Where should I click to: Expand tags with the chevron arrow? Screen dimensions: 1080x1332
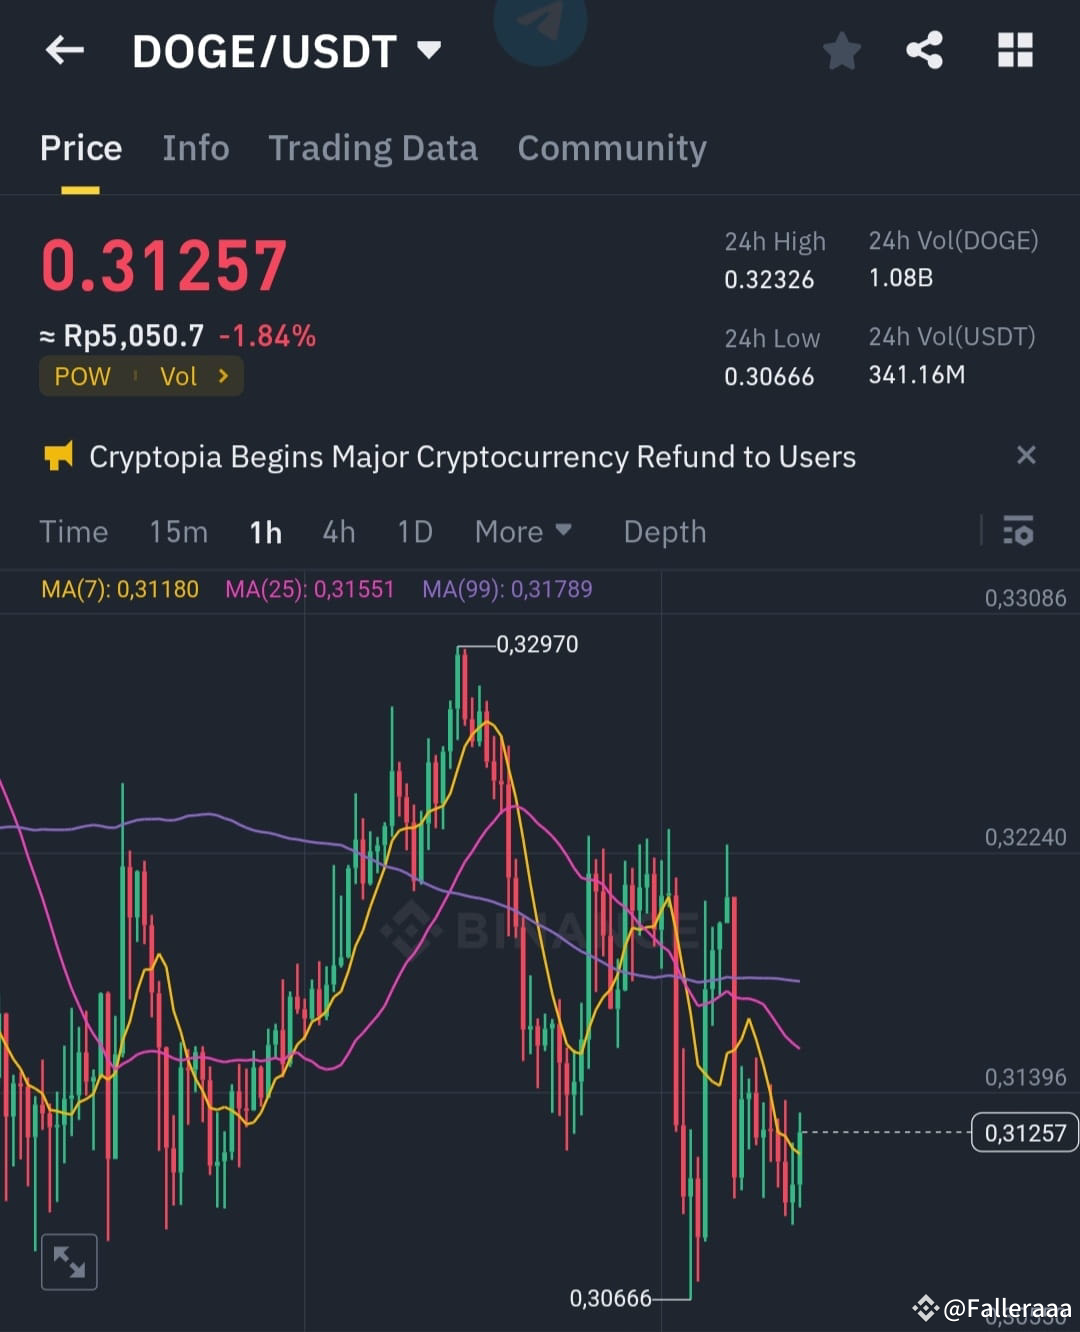224,376
